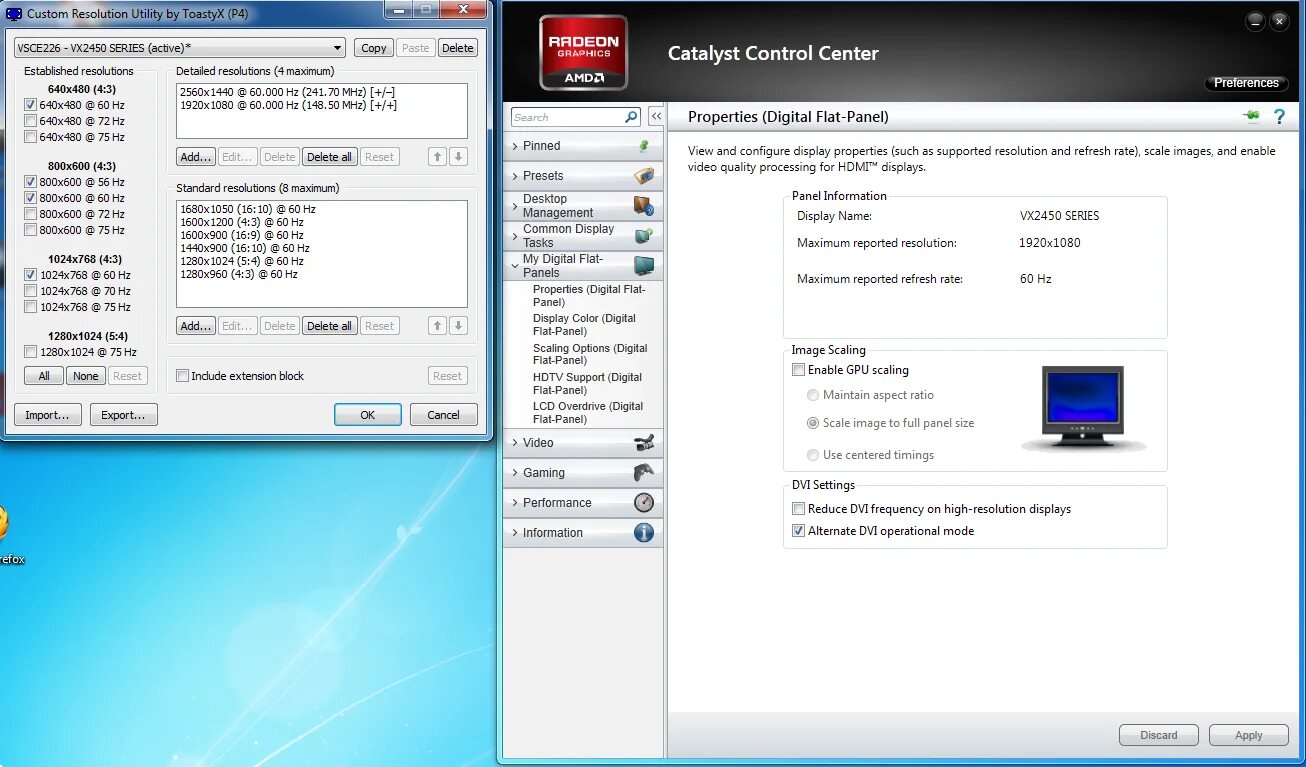Check 800x600 @ 75 Hz
This screenshot has width=1306, height=767.
tap(31, 230)
